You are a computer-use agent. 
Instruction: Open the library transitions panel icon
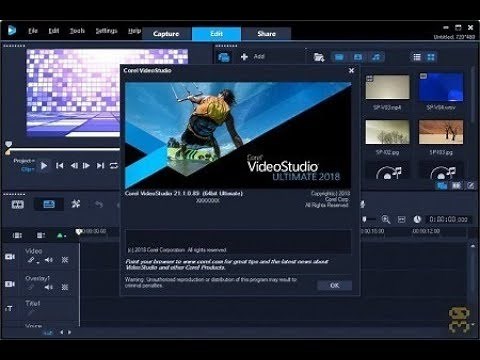pyautogui.click(x=456, y=185)
